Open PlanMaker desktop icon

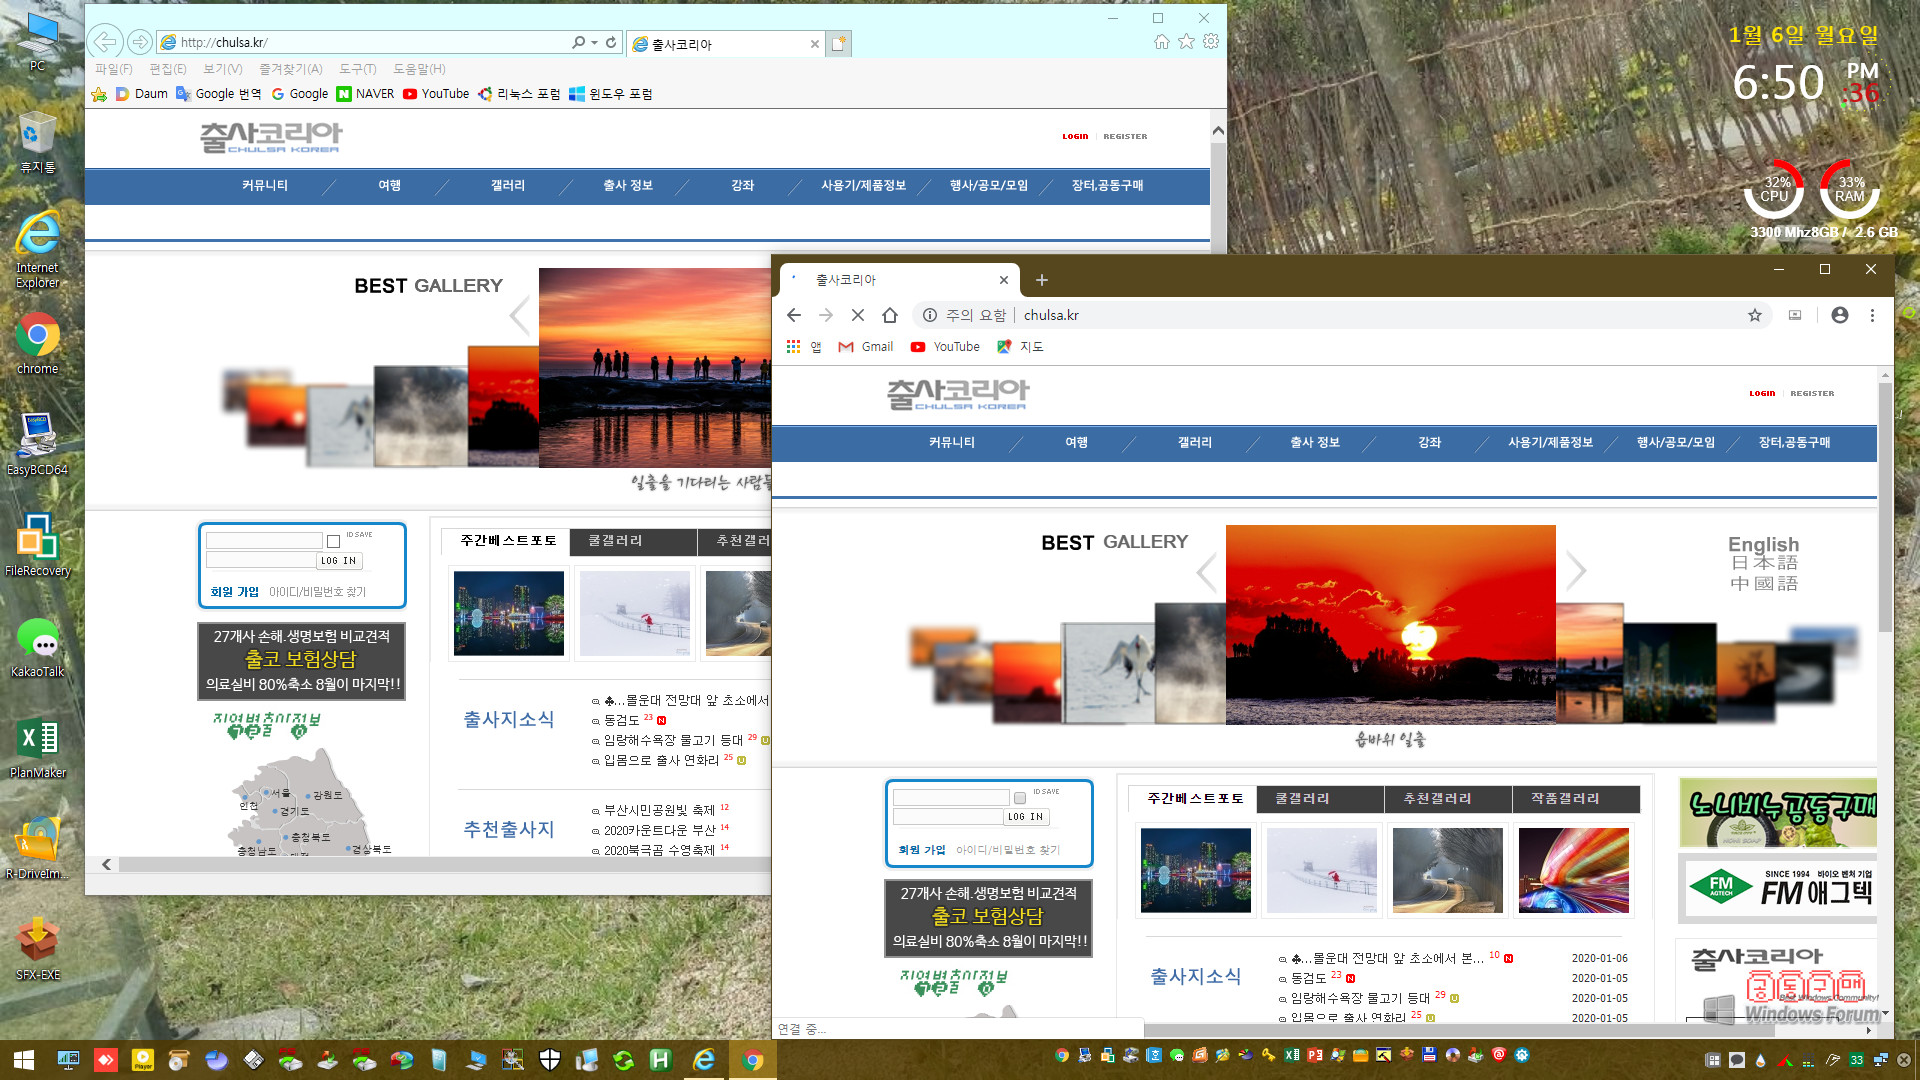(x=37, y=748)
